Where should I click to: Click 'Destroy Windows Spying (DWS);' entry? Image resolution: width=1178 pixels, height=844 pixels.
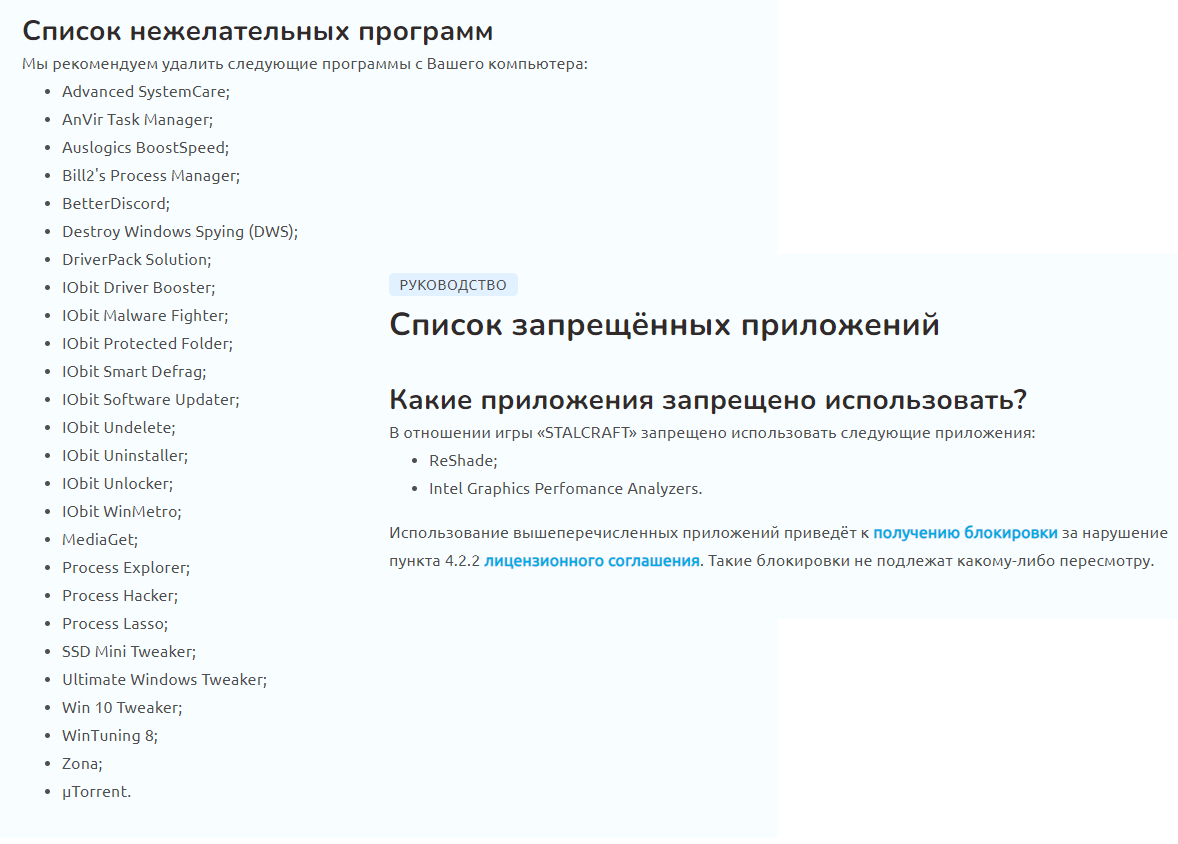[180, 231]
